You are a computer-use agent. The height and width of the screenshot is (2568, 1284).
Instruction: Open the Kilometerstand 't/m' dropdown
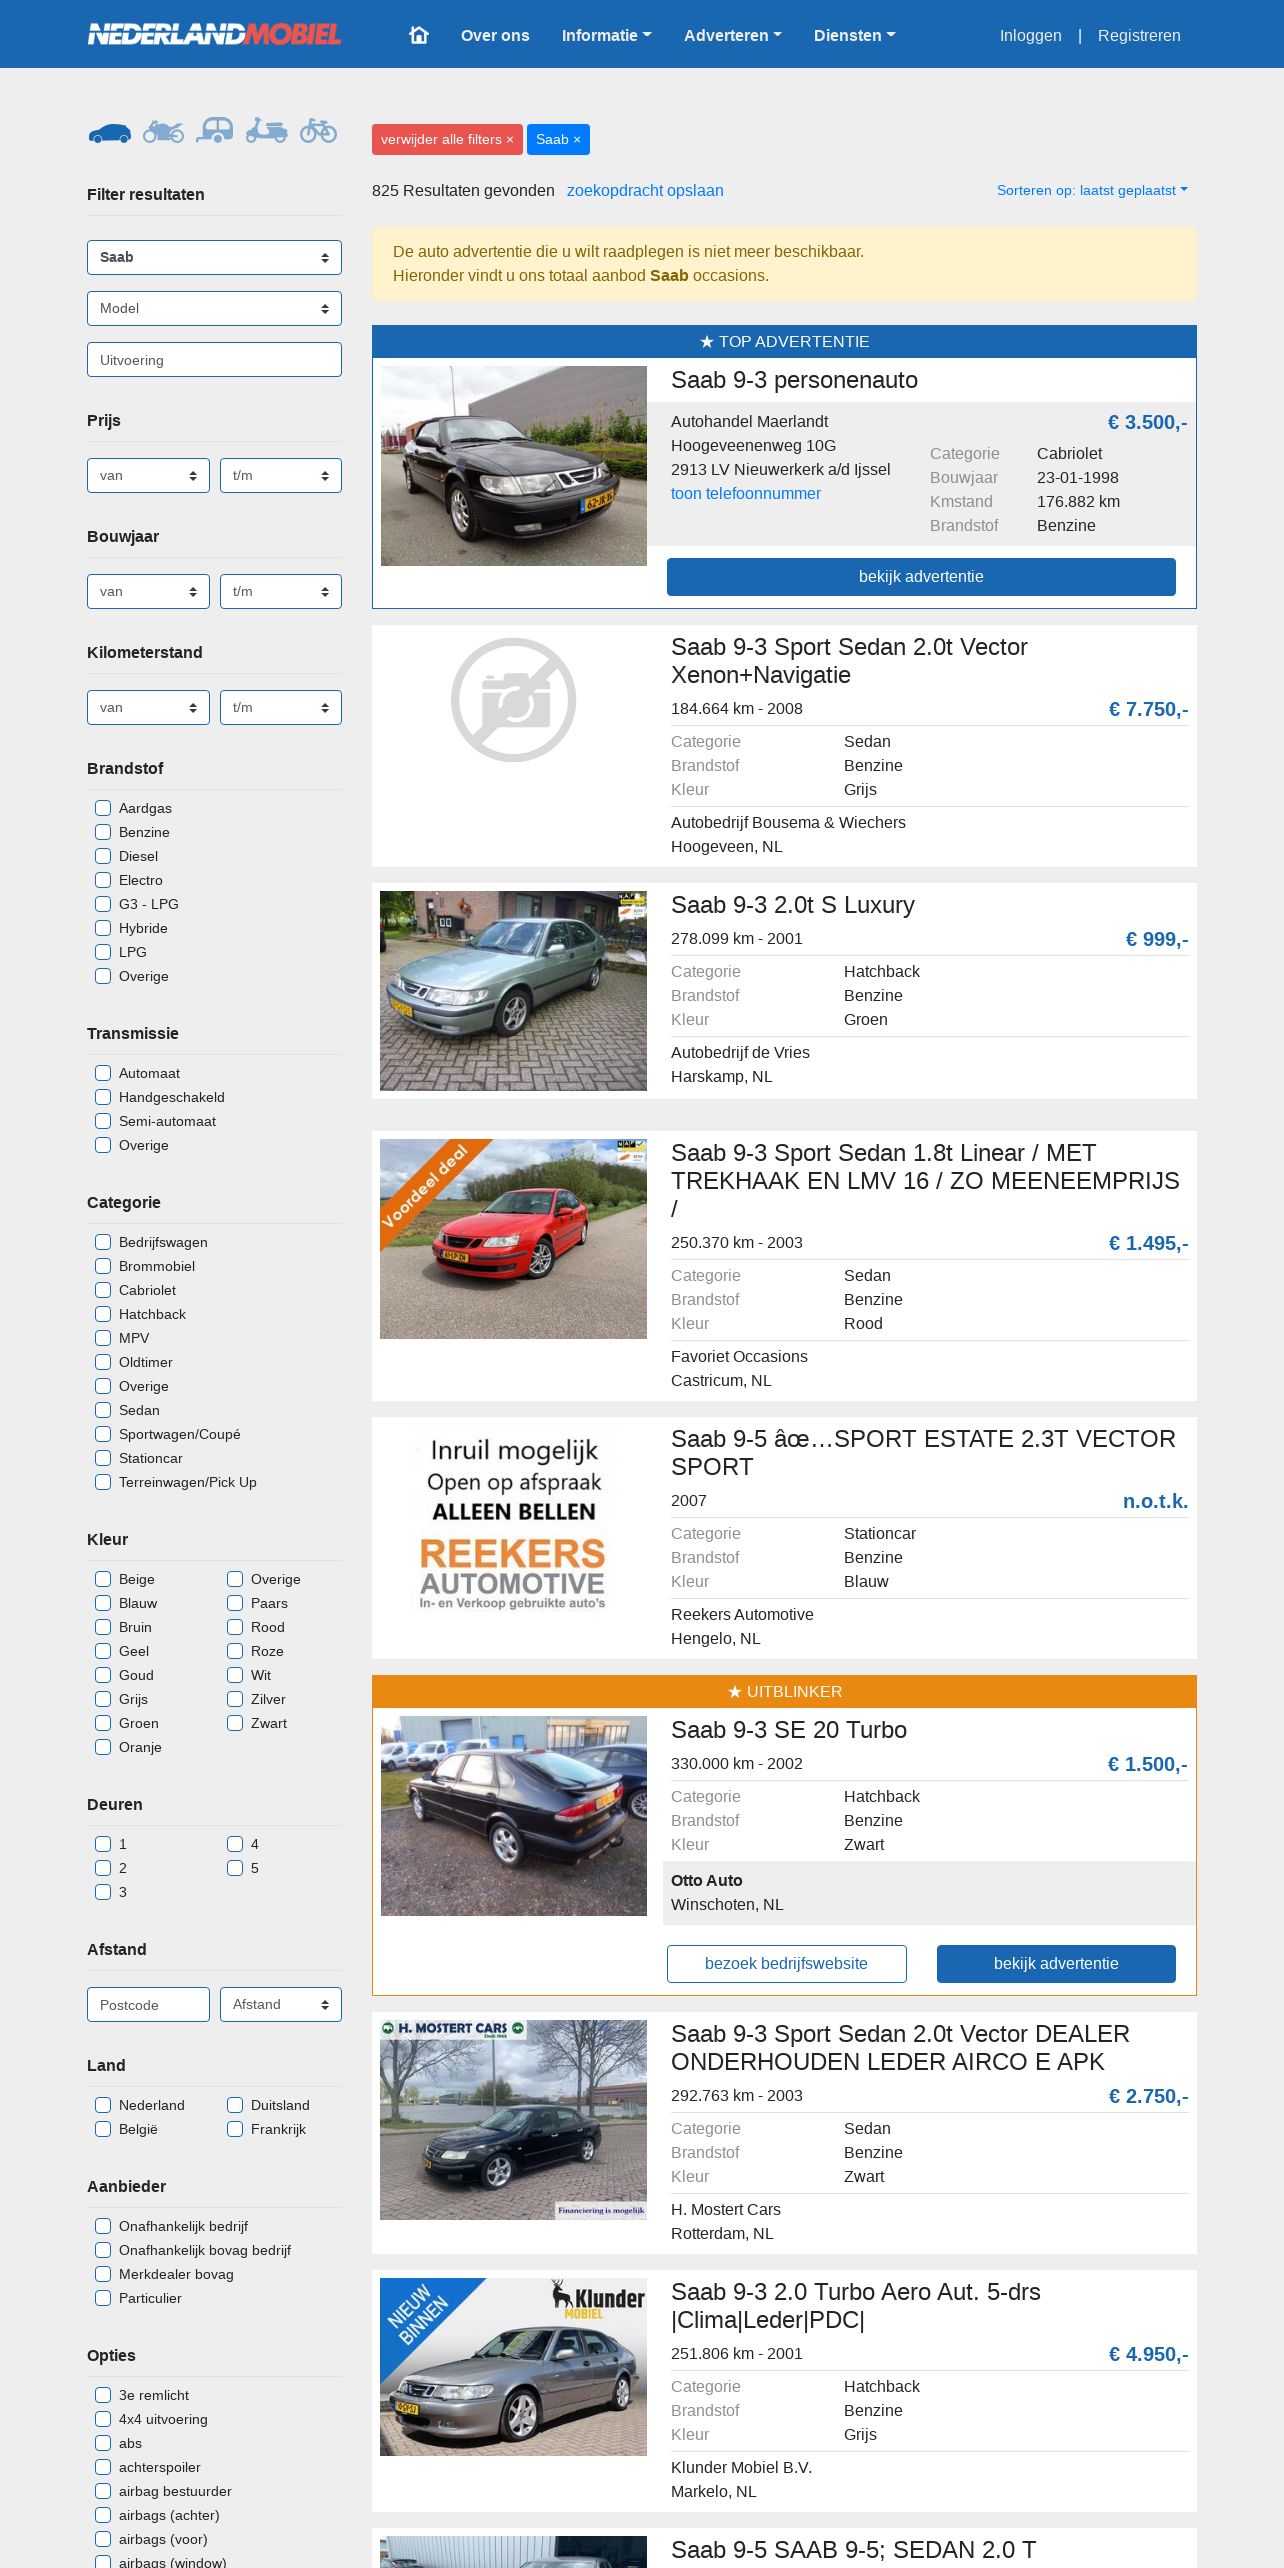tap(281, 708)
